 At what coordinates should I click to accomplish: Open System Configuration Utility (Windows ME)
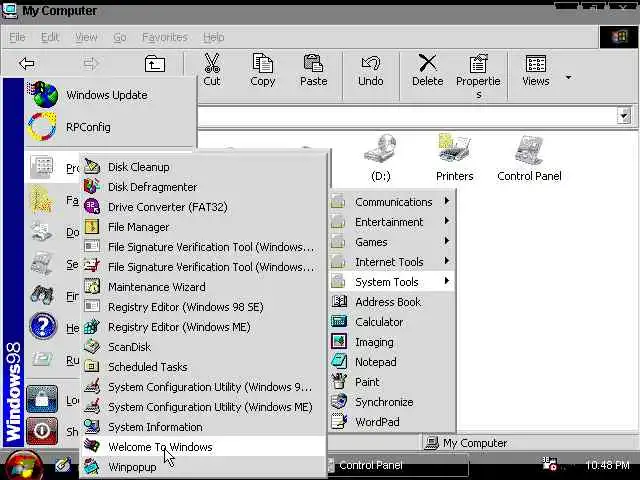tap(204, 407)
